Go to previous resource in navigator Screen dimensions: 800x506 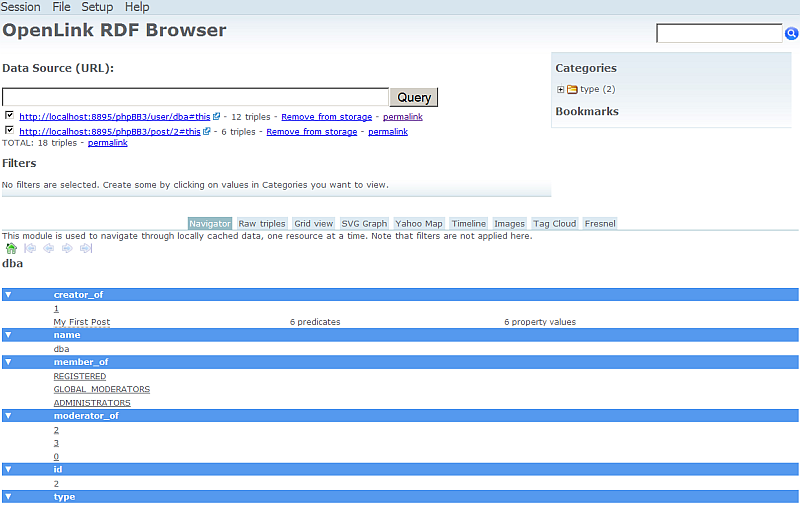click(x=48, y=248)
